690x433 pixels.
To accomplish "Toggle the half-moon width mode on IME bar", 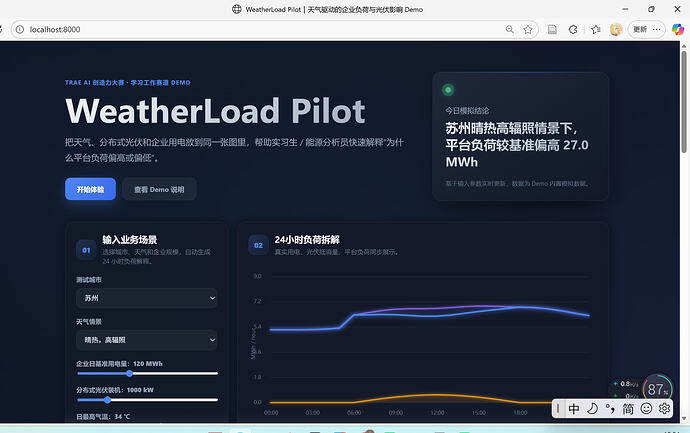I will point(592,408).
